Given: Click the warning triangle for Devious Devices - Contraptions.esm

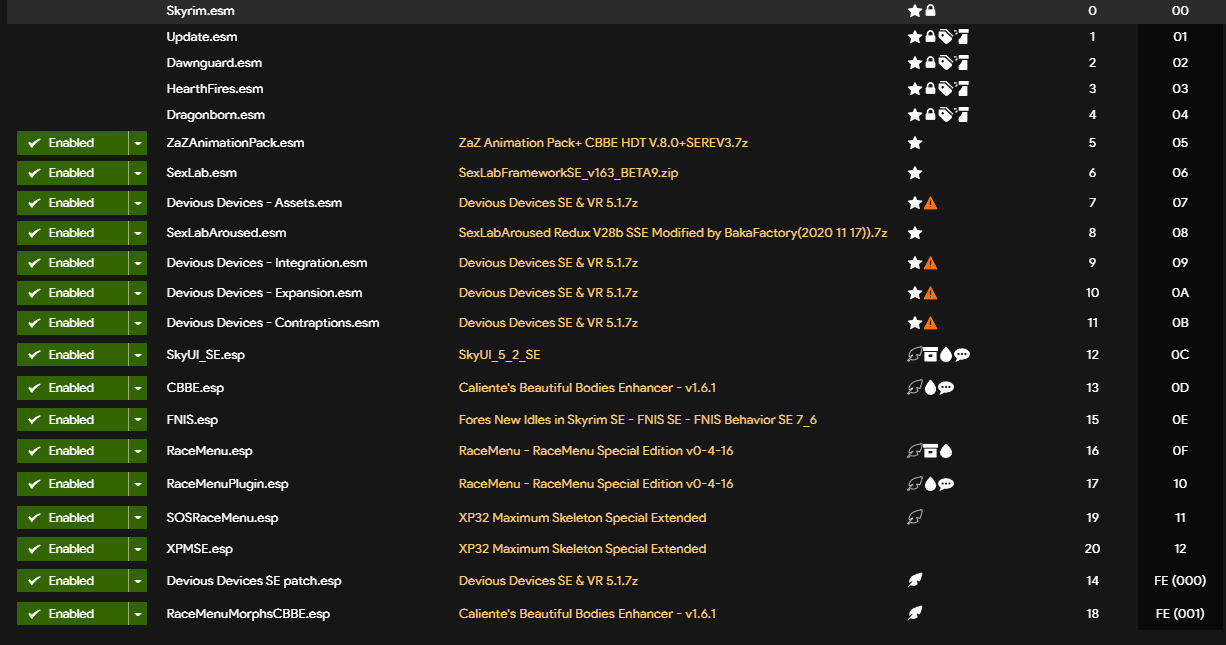Looking at the screenshot, I should point(930,323).
